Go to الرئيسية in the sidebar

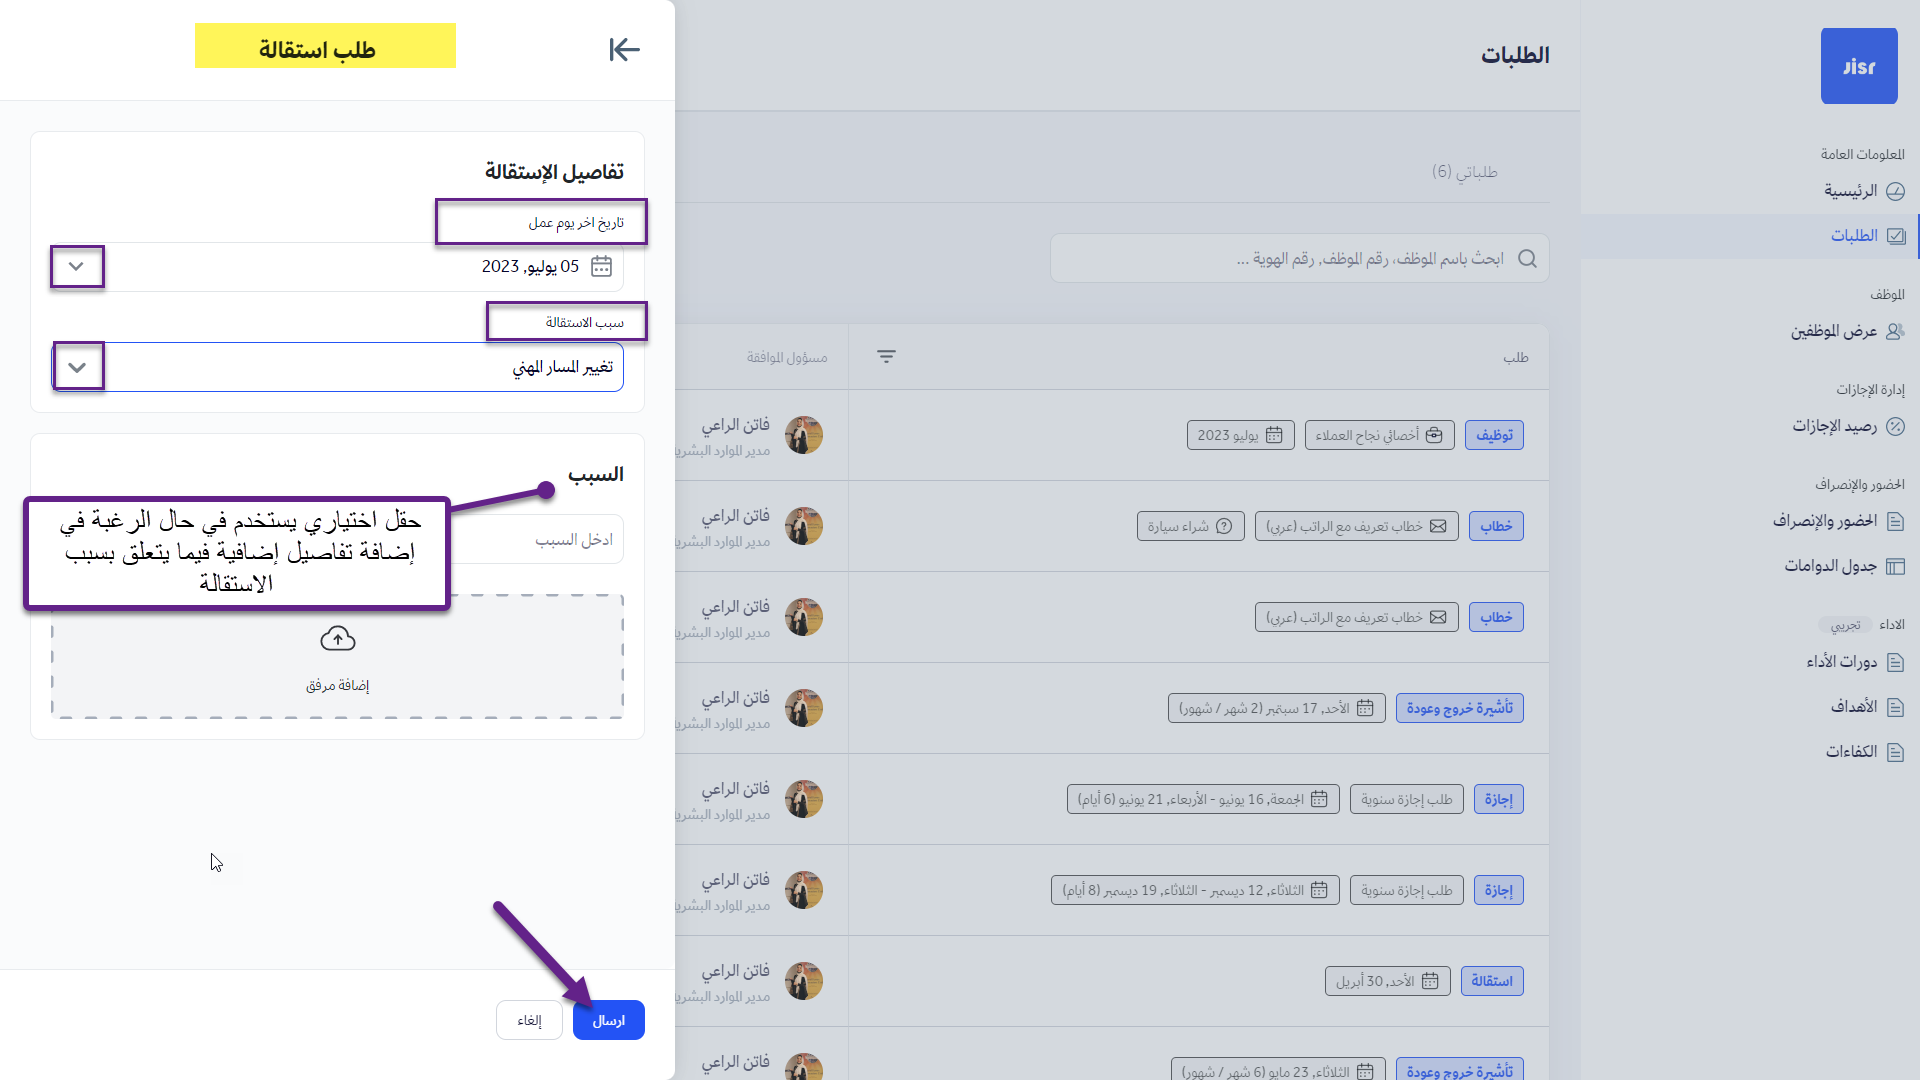(1850, 191)
